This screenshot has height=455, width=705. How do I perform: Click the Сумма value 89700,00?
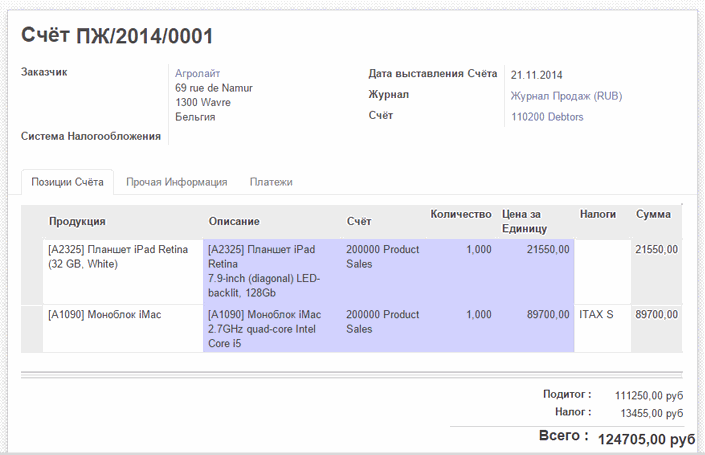pos(656,315)
